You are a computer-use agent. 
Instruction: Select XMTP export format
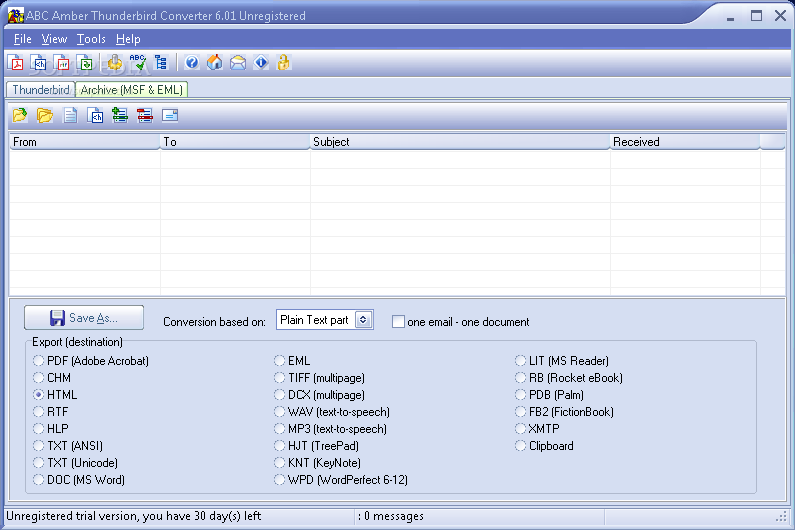537,429
